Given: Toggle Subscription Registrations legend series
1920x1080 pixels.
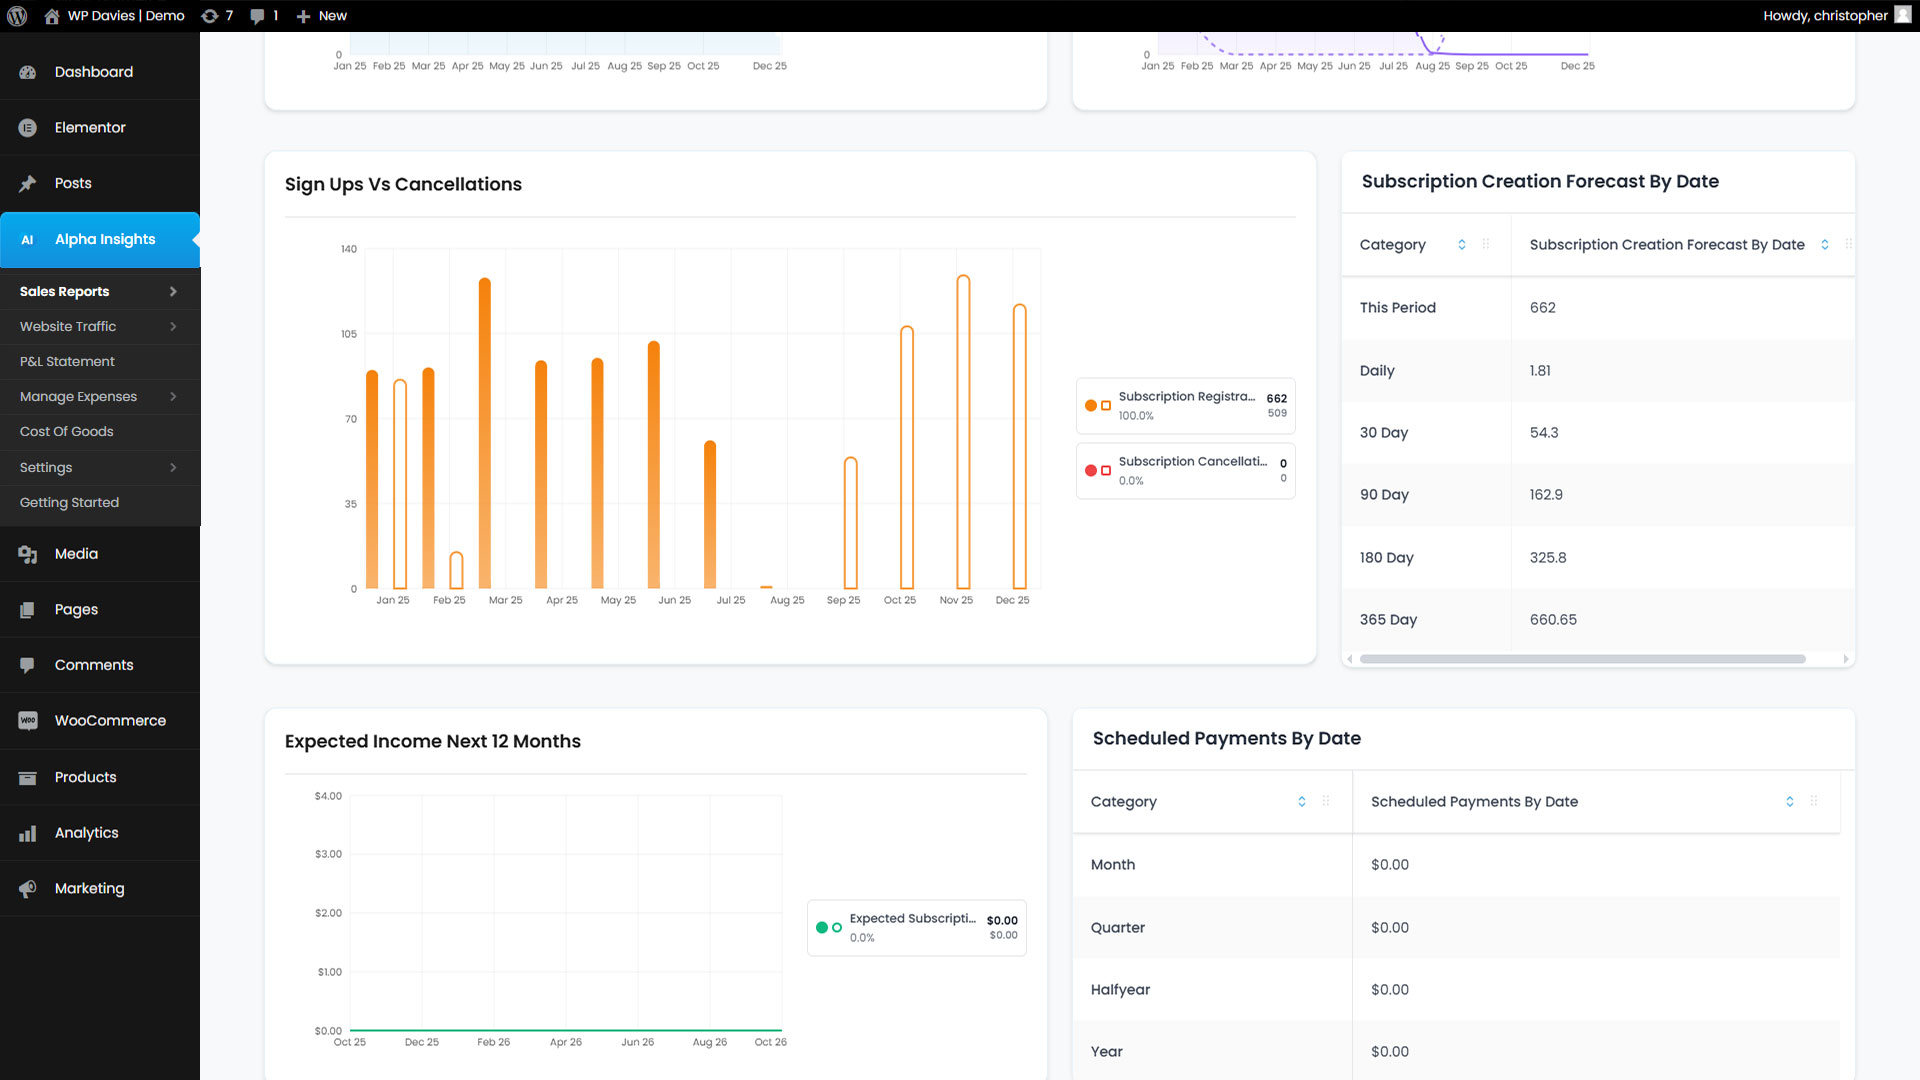Looking at the screenshot, I should pyautogui.click(x=1185, y=405).
